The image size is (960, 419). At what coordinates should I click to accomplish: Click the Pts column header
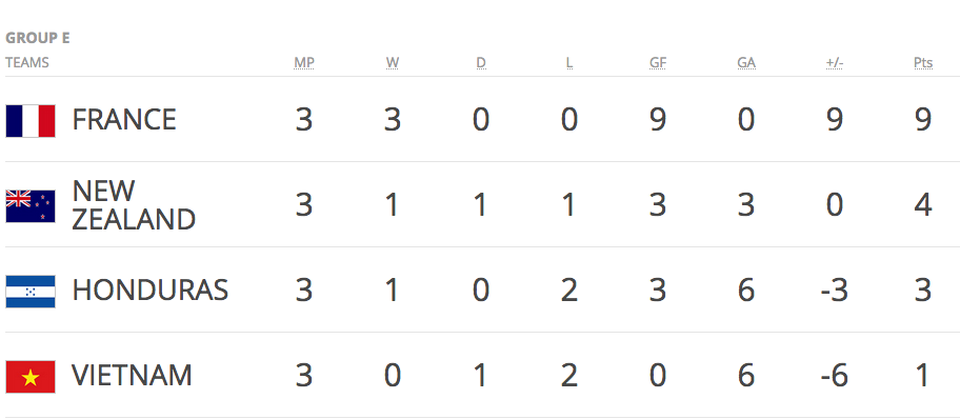[x=923, y=63]
